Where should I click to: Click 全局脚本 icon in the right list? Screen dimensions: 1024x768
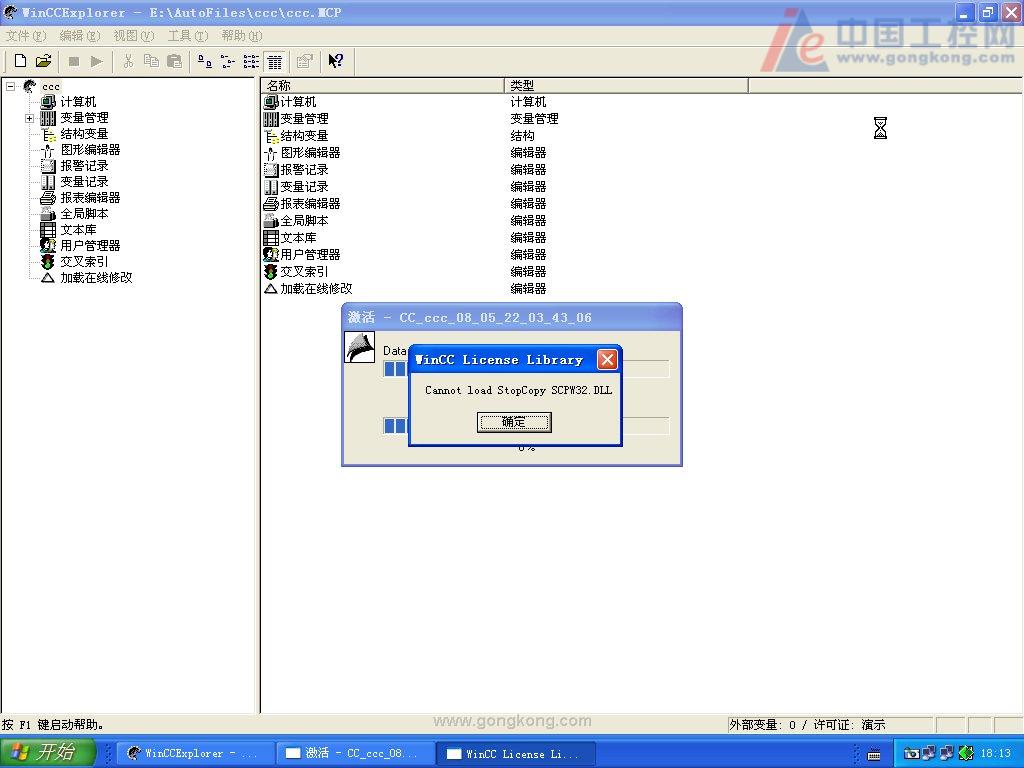tap(271, 221)
